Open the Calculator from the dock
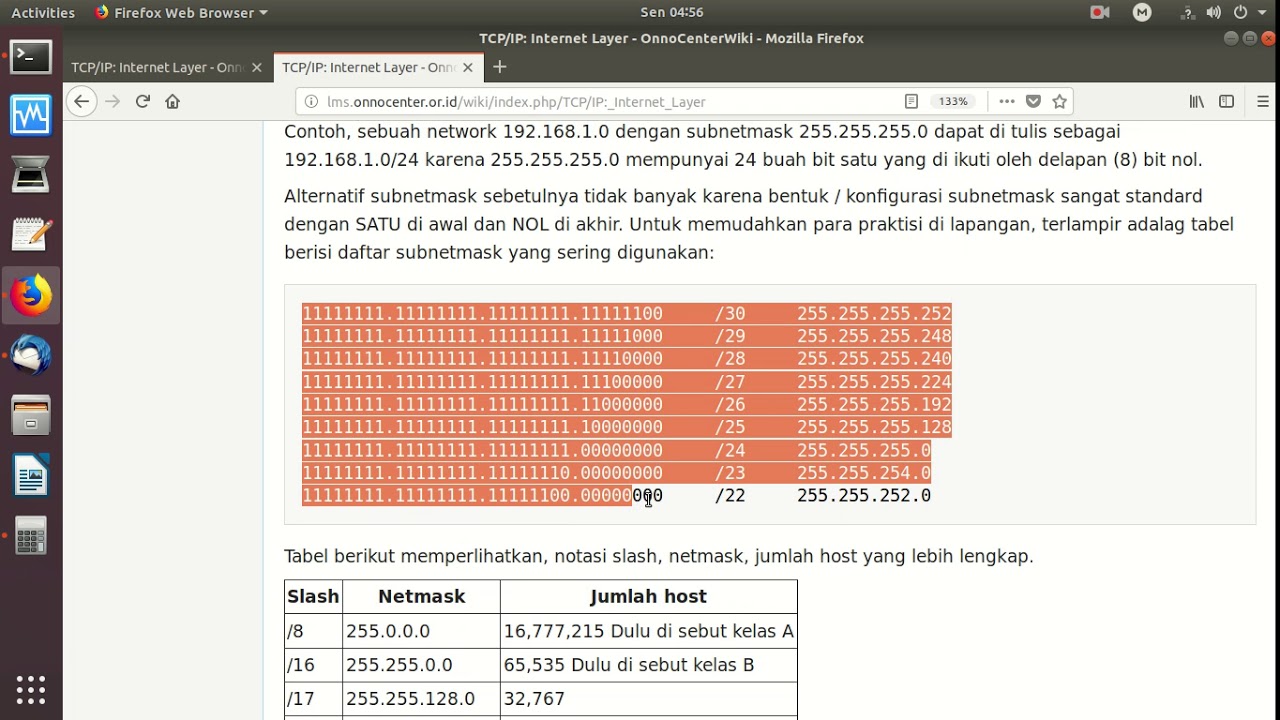 click(31, 536)
